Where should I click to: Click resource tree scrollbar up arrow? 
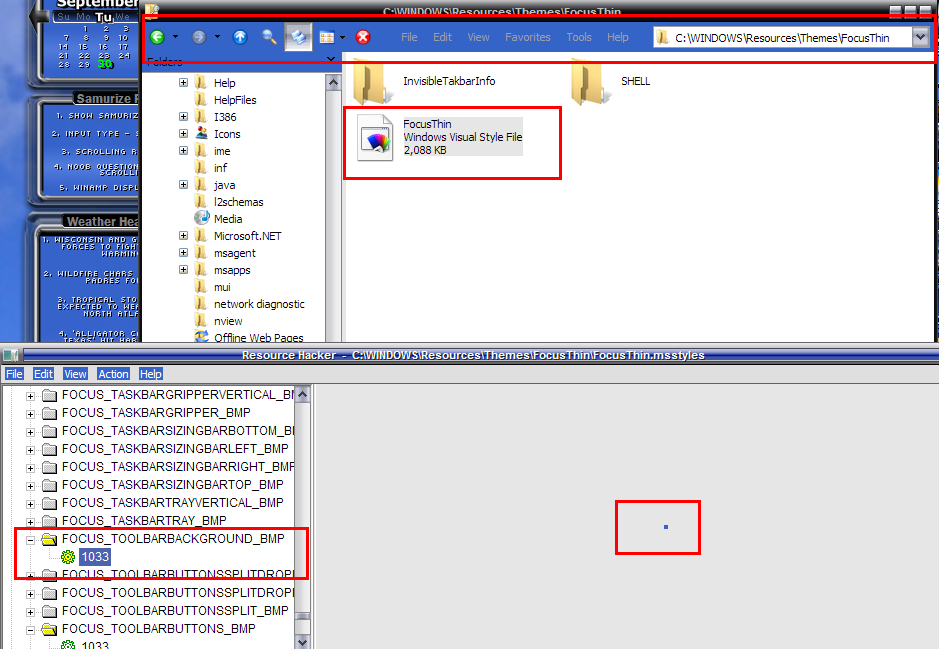[x=302, y=395]
